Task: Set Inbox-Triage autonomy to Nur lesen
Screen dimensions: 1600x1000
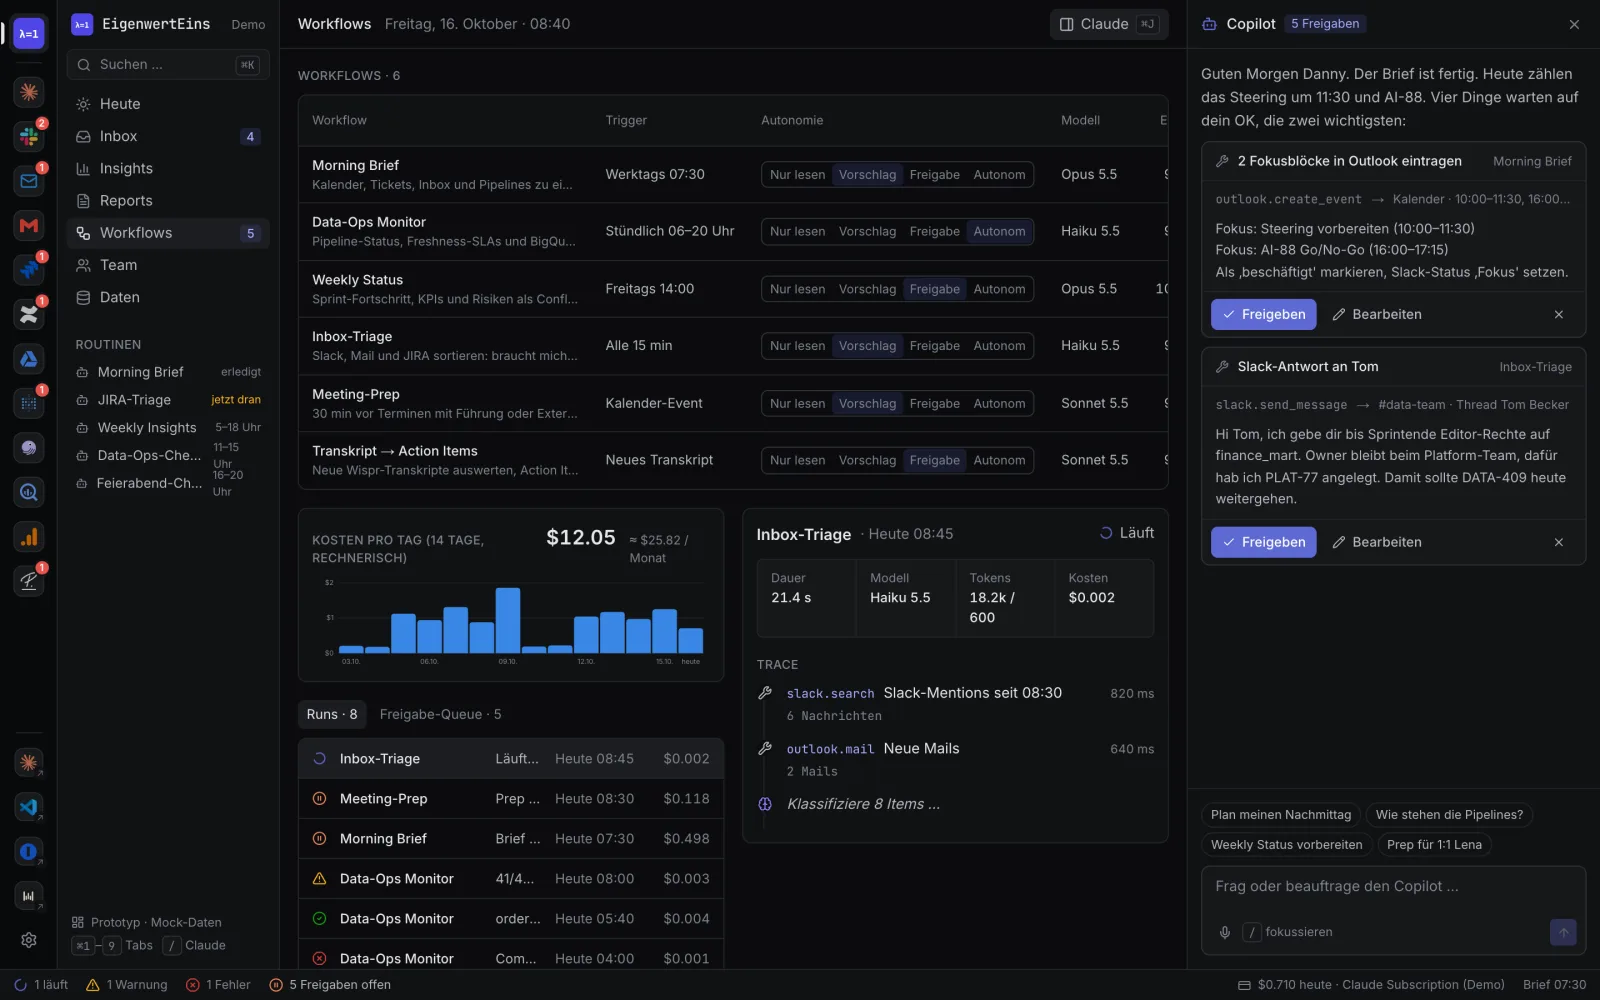Action: coord(797,346)
